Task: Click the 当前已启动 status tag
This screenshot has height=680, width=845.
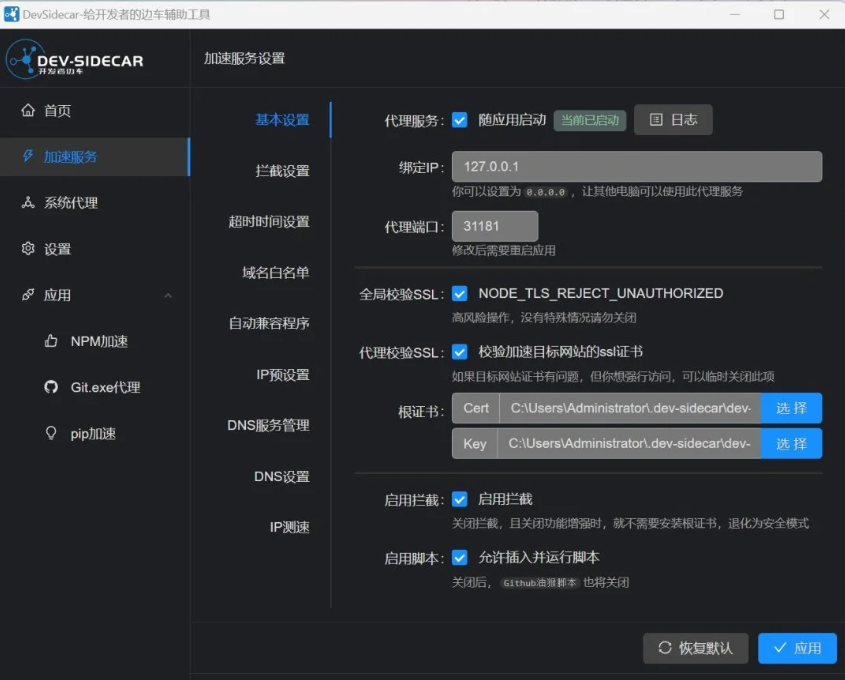Action: [x=590, y=120]
